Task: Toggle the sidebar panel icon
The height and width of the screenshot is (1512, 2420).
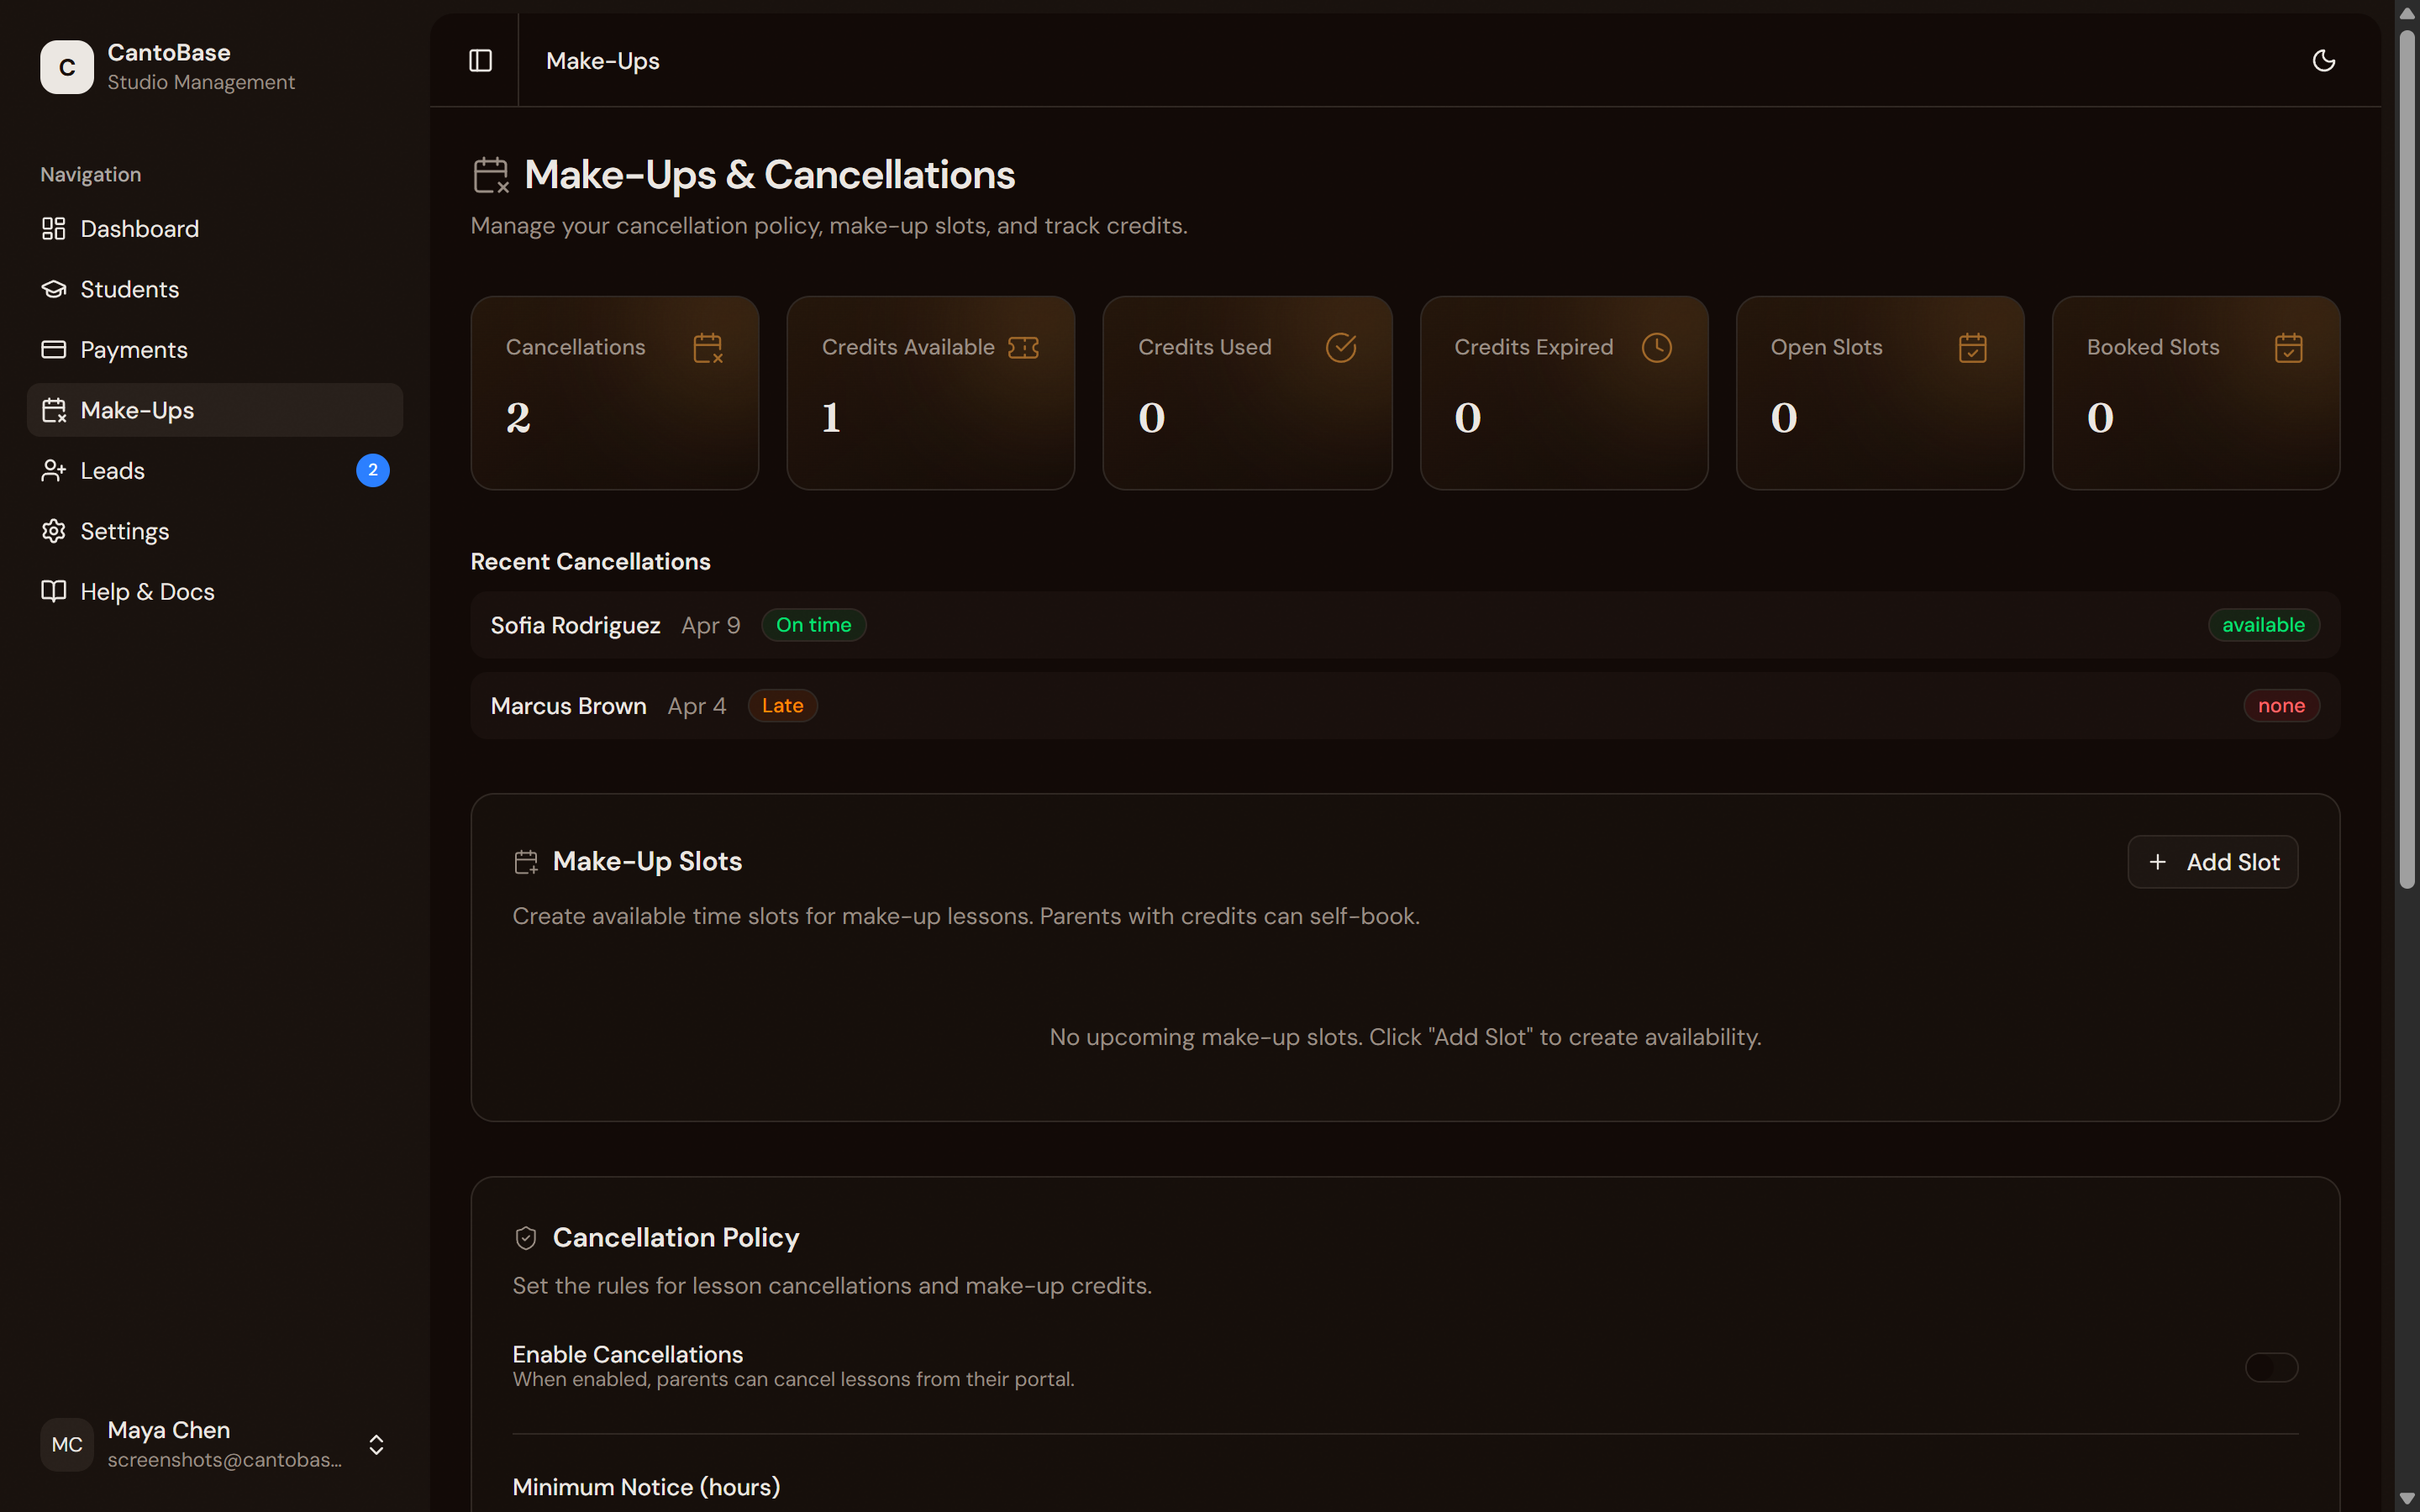Action: click(x=481, y=61)
